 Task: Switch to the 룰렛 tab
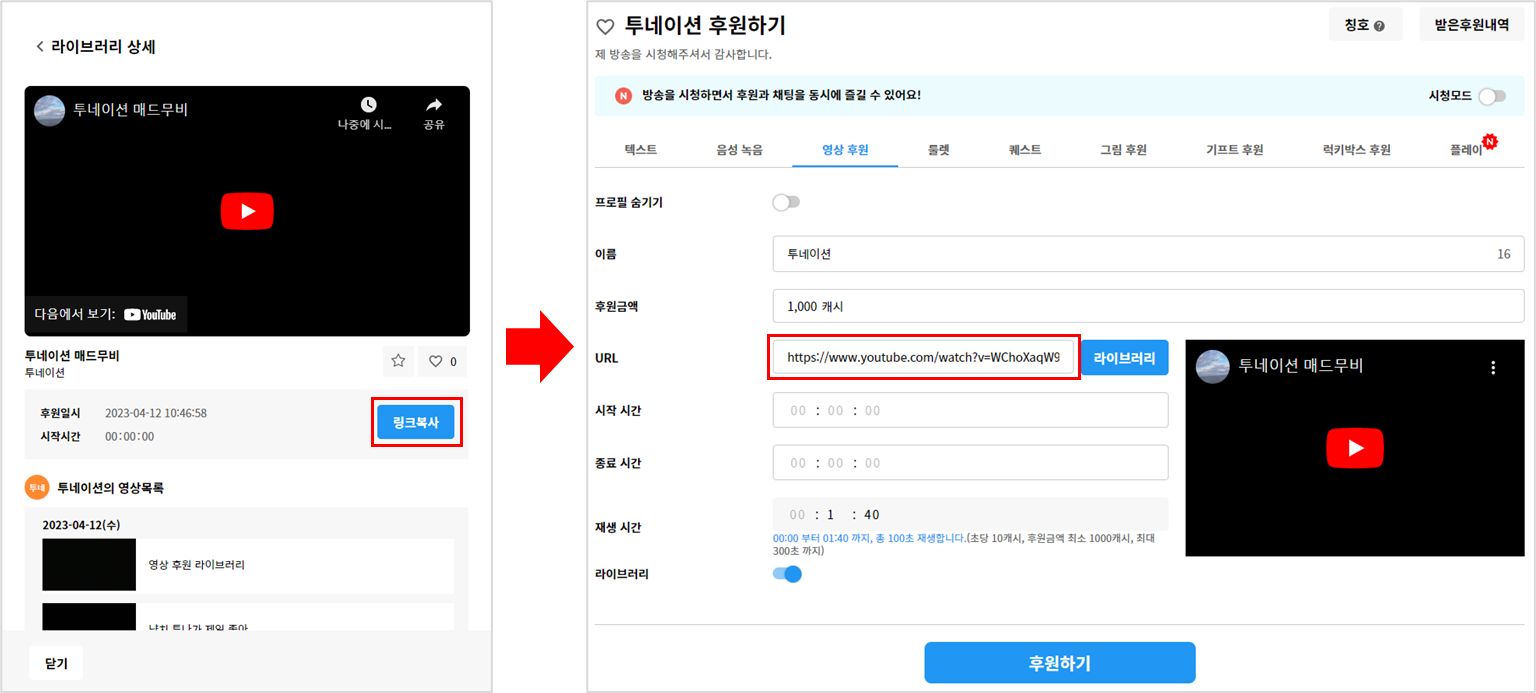coord(938,150)
